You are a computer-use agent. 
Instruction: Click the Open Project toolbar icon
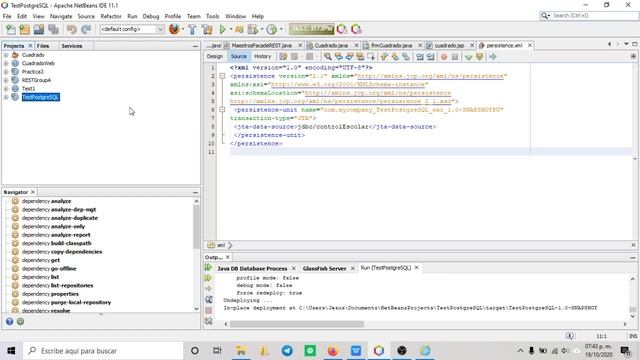tap(39, 29)
